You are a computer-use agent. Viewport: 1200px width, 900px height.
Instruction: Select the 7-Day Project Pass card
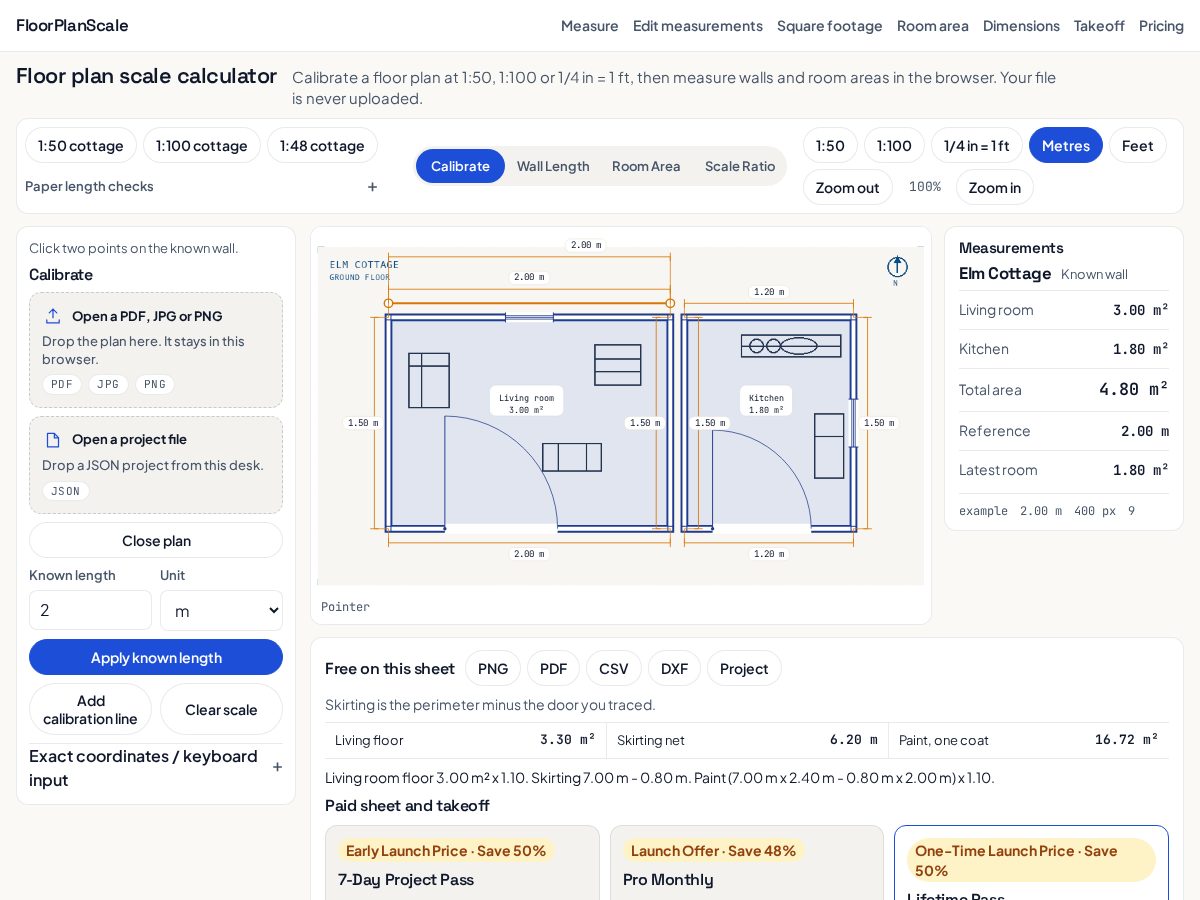462,862
